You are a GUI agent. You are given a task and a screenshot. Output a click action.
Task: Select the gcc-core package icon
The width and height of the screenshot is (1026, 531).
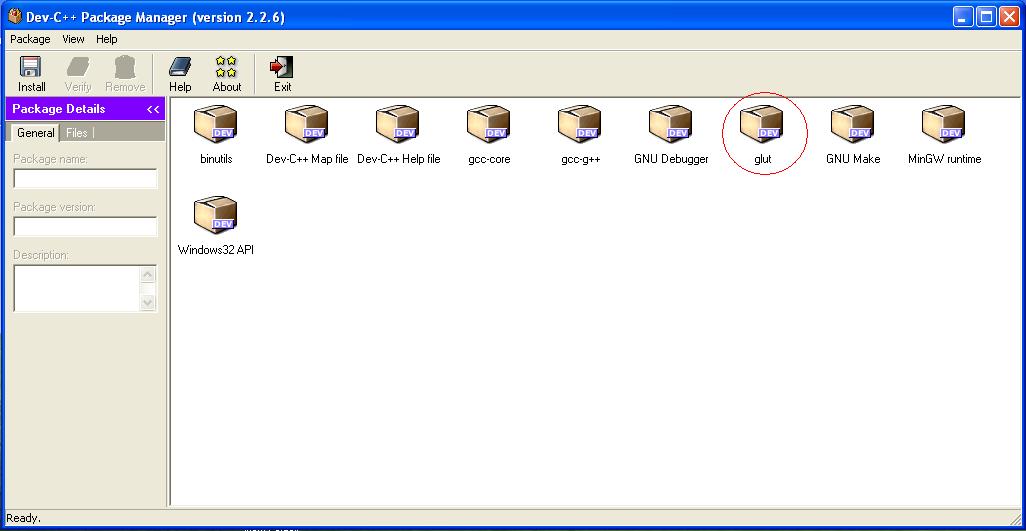click(489, 124)
